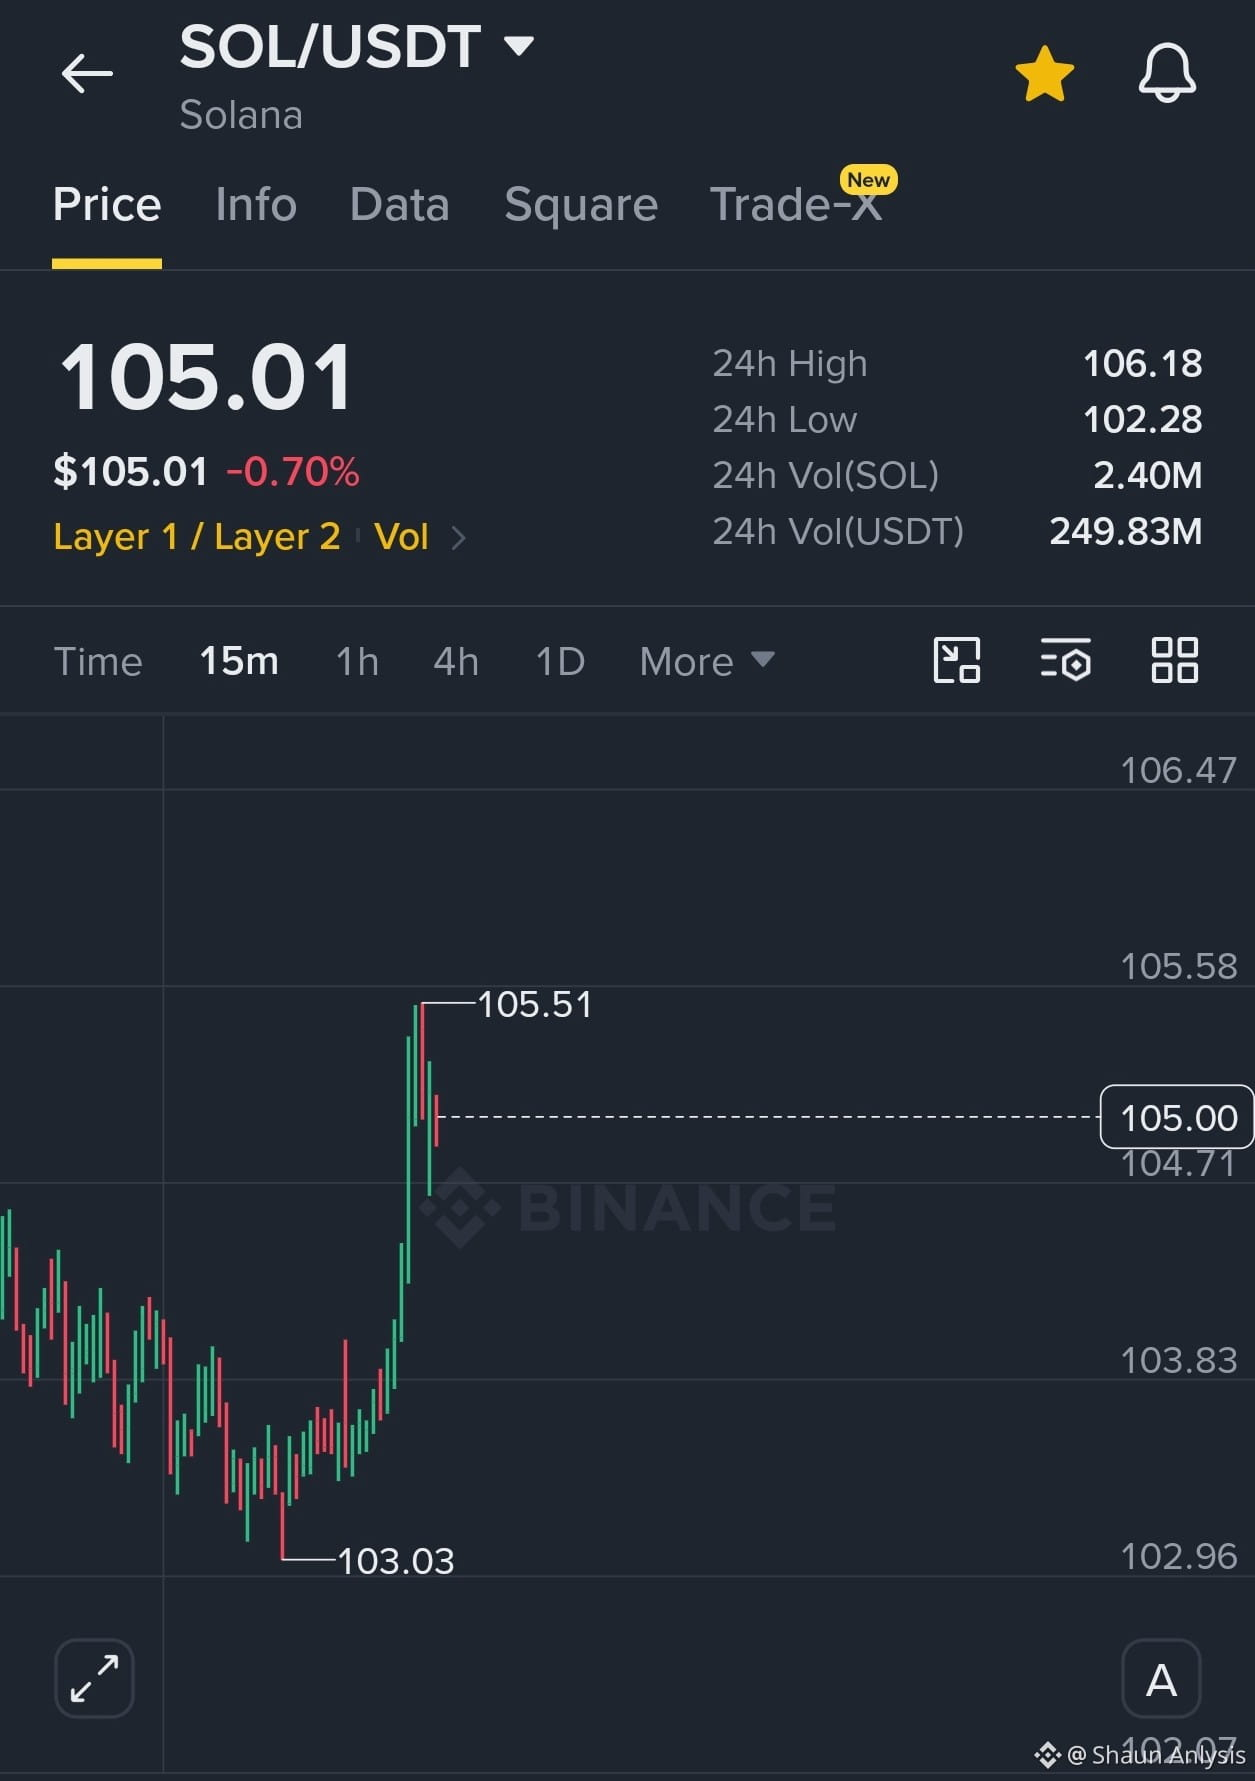Screen dimensions: 1255x1781
Task: Expand the More intervals dropdown
Action: [707, 661]
